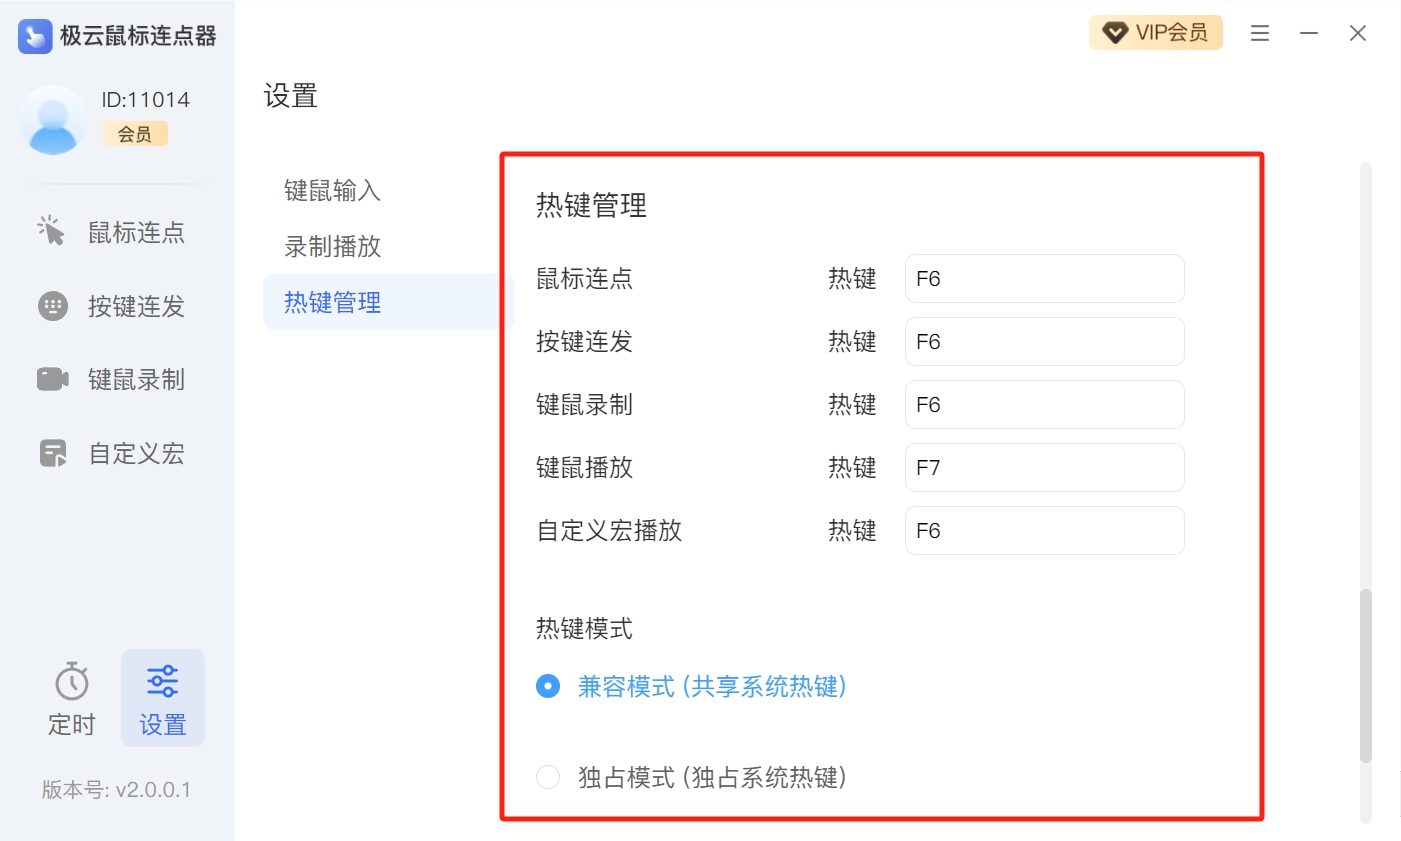Screen dimensions: 1401x841
Task: Click the 定时 timer icon
Action: [x=72, y=682]
